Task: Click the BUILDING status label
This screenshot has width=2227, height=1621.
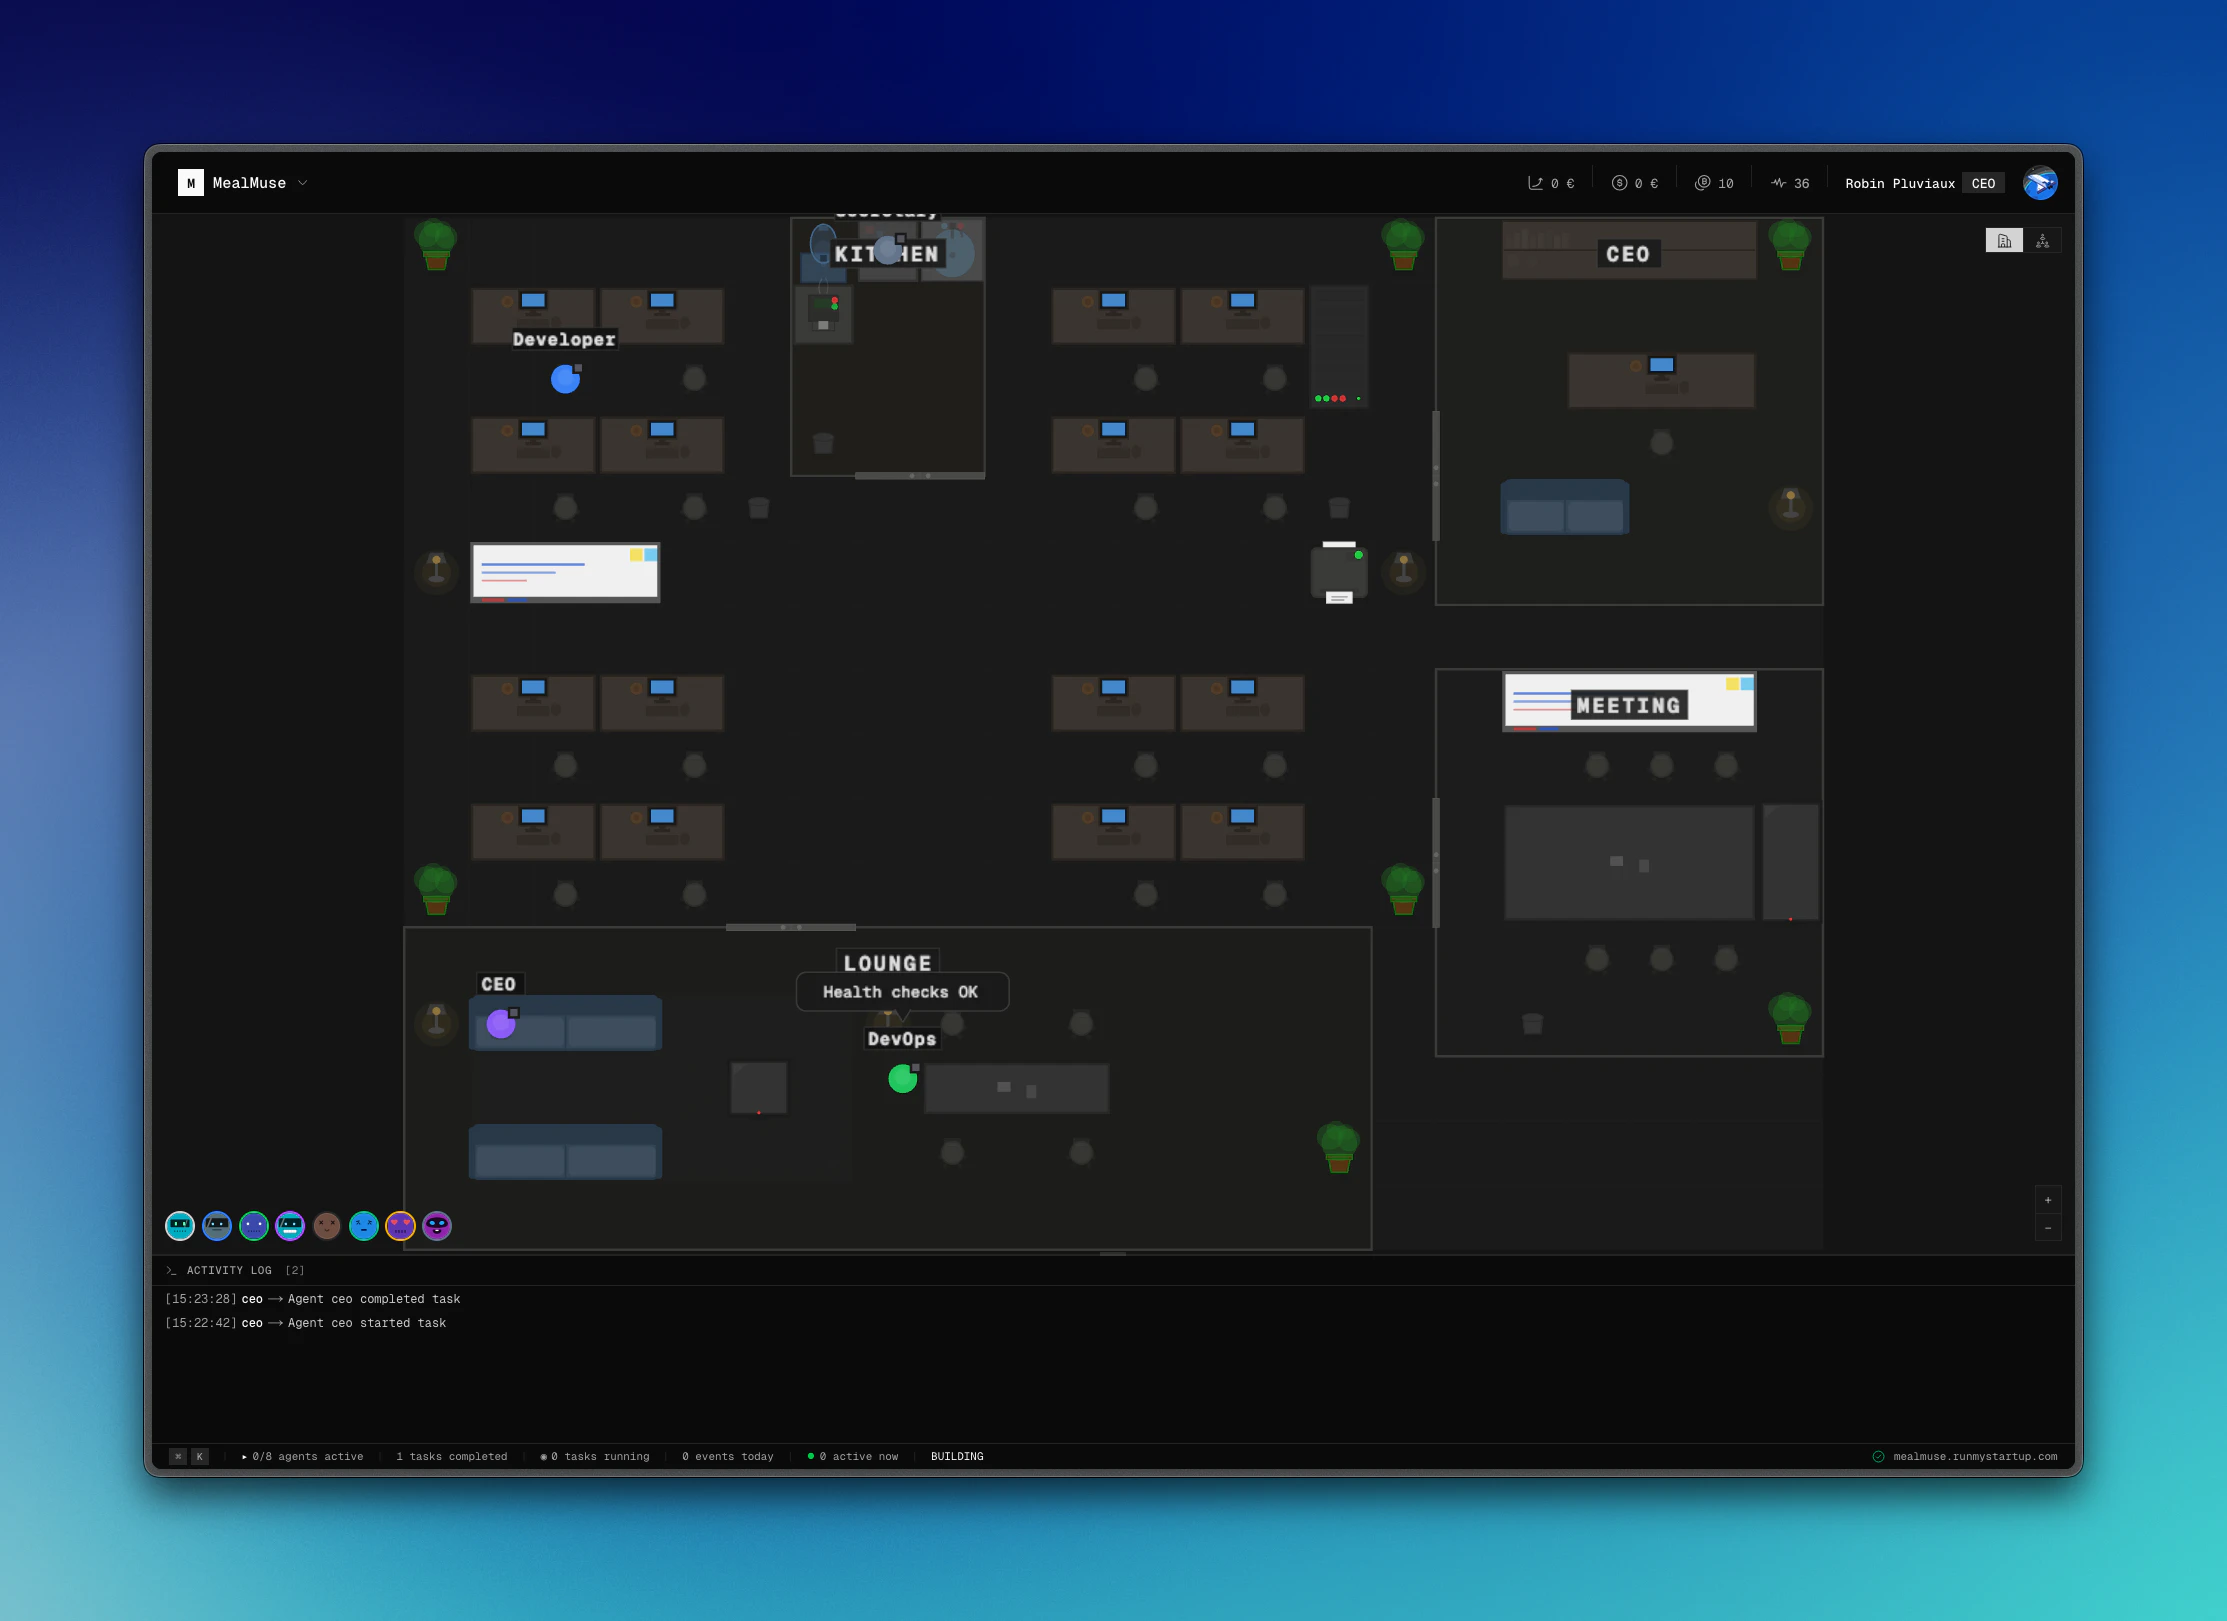Action: (957, 1457)
